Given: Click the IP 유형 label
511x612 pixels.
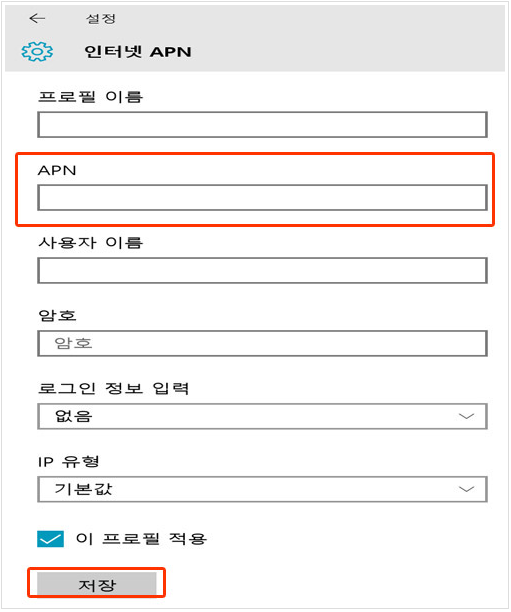Looking at the screenshot, I should [69, 461].
